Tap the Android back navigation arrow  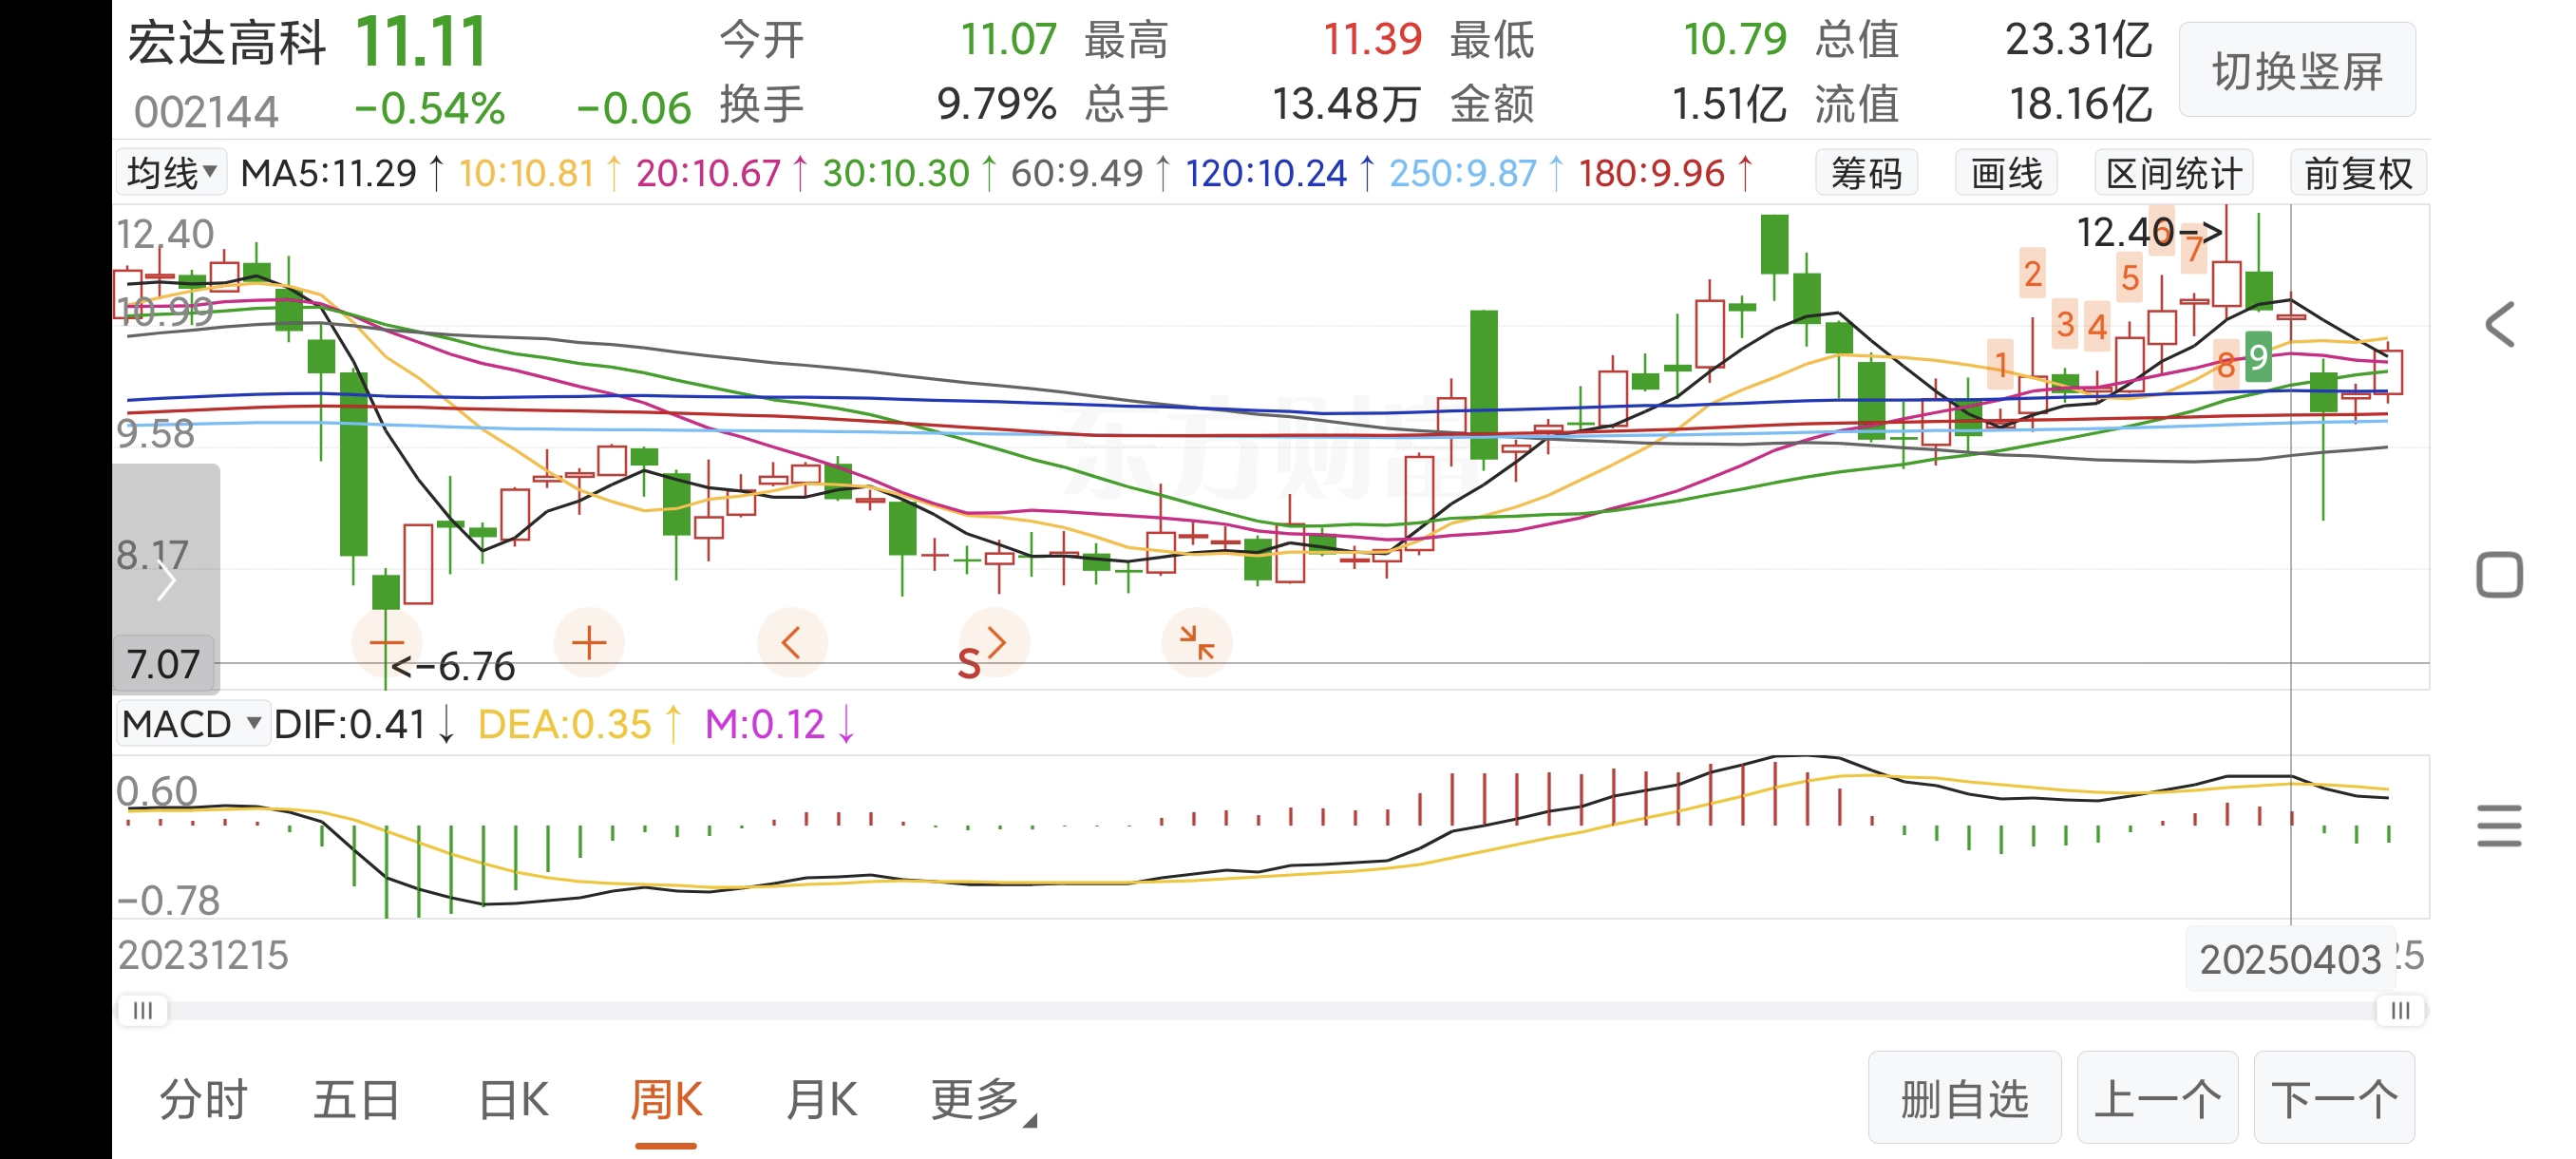pos(2499,325)
